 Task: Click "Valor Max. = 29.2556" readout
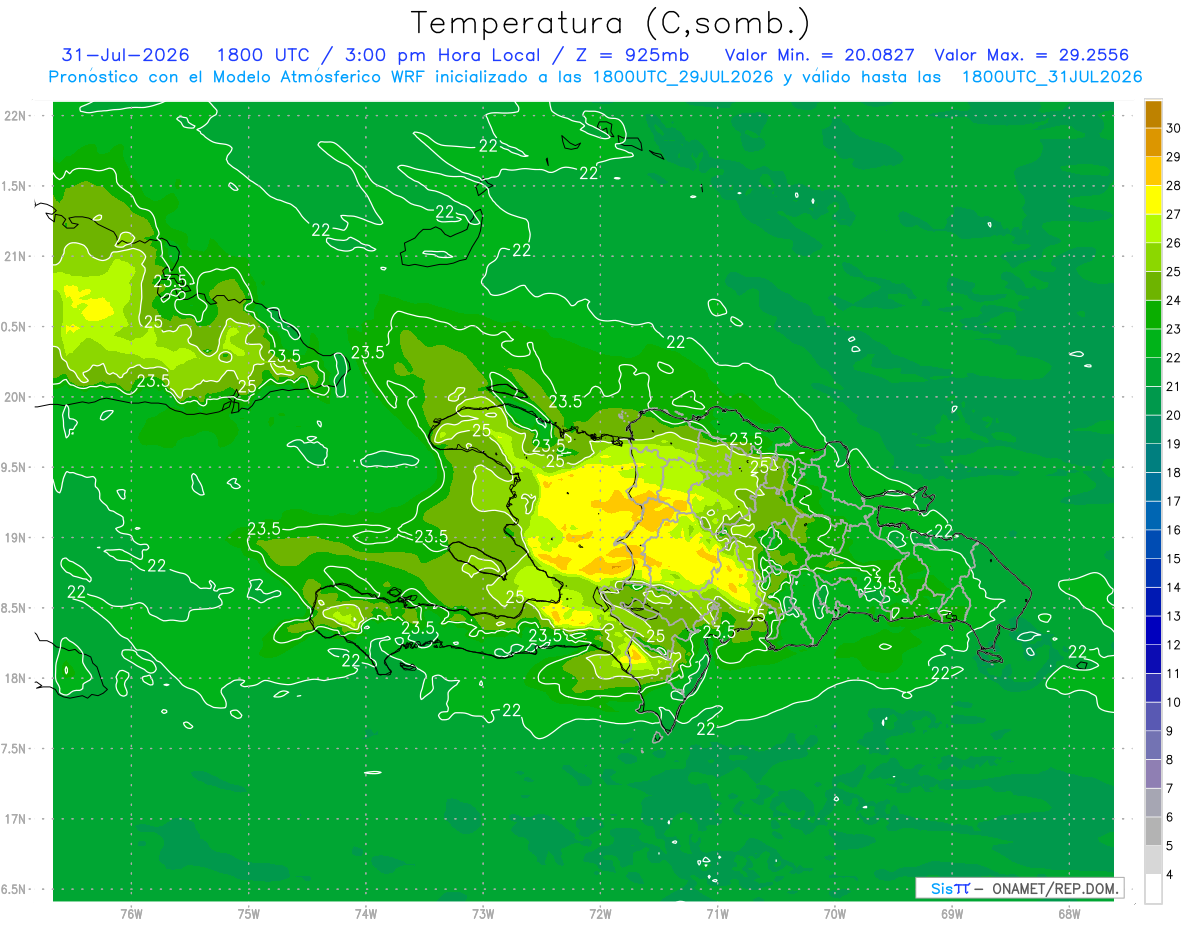pyautogui.click(x=1032, y=55)
